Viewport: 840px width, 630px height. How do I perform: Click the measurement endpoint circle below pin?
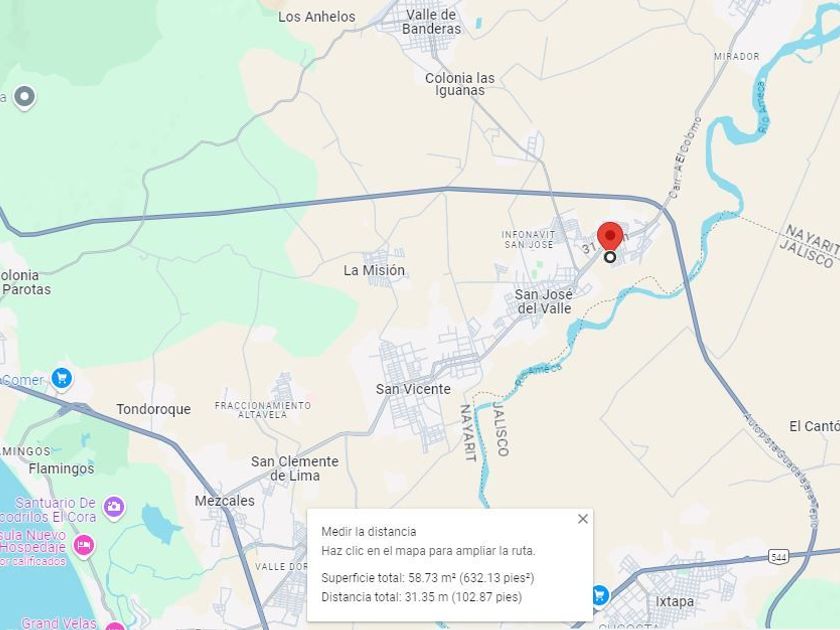click(610, 257)
